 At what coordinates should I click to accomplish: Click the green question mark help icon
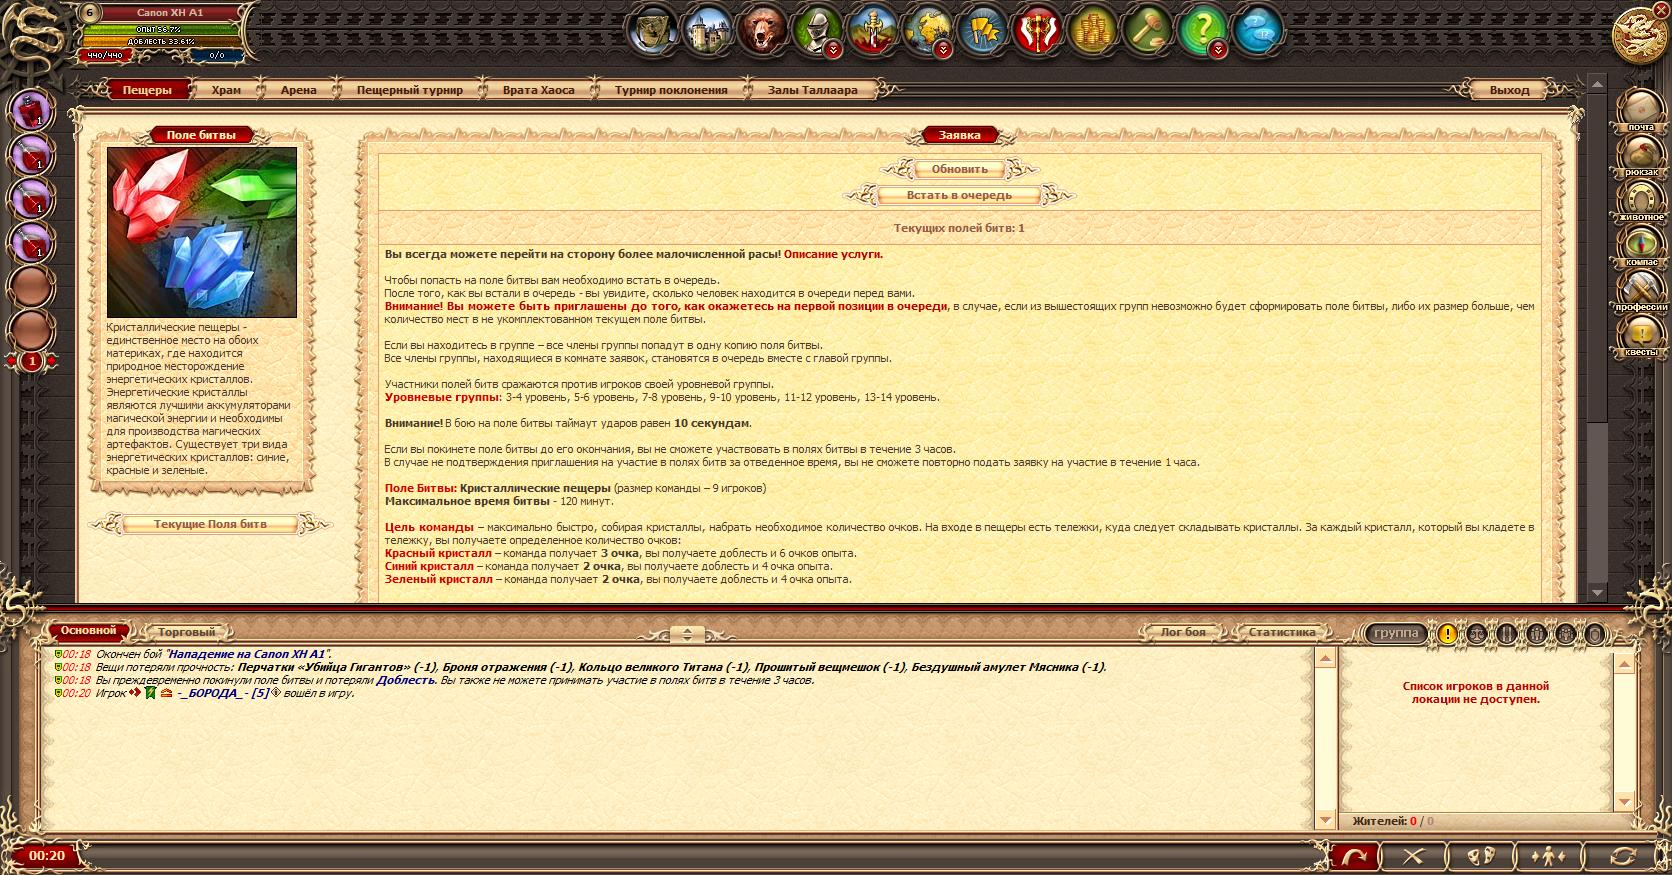tap(1201, 30)
